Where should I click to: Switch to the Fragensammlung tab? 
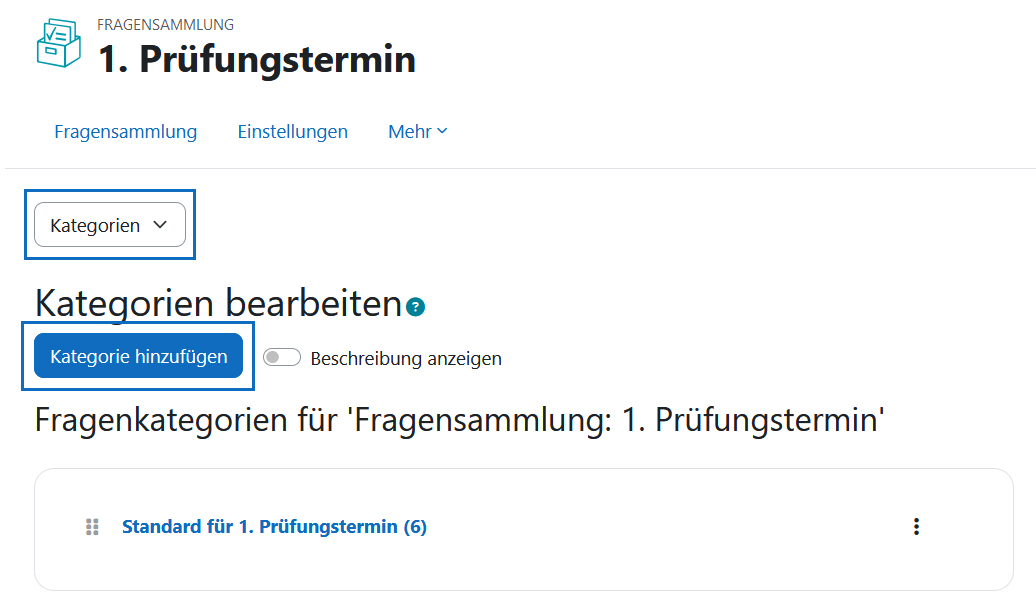click(x=126, y=132)
